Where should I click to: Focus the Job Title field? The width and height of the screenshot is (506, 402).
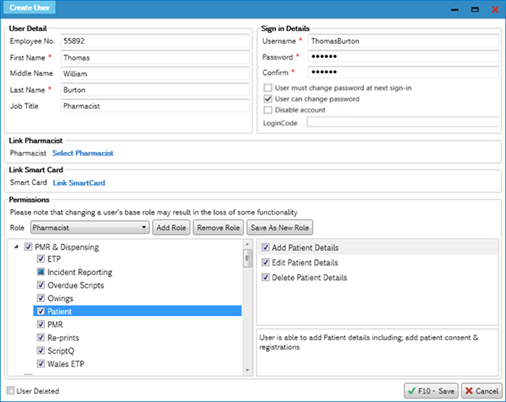click(x=155, y=106)
